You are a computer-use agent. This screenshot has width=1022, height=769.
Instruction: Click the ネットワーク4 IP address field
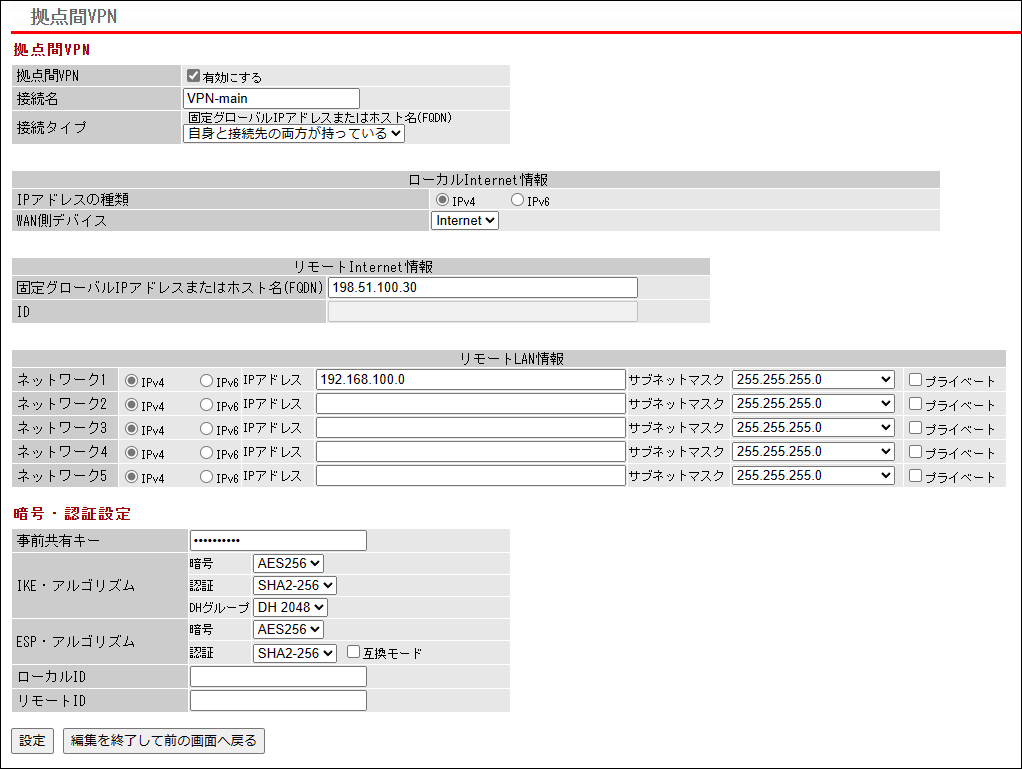tap(471, 452)
